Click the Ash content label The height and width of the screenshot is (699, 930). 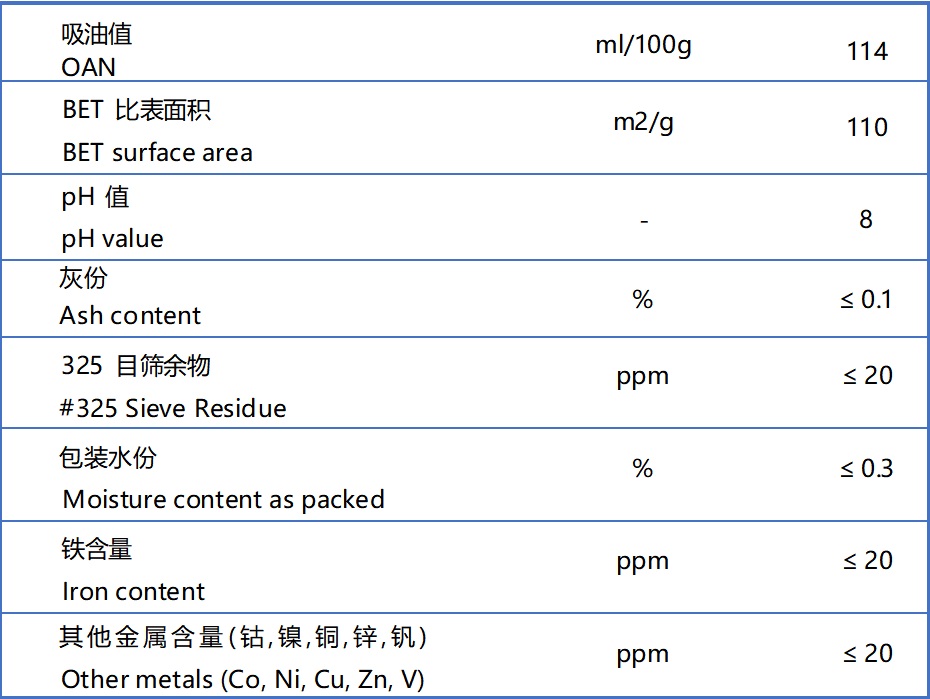pos(130,316)
